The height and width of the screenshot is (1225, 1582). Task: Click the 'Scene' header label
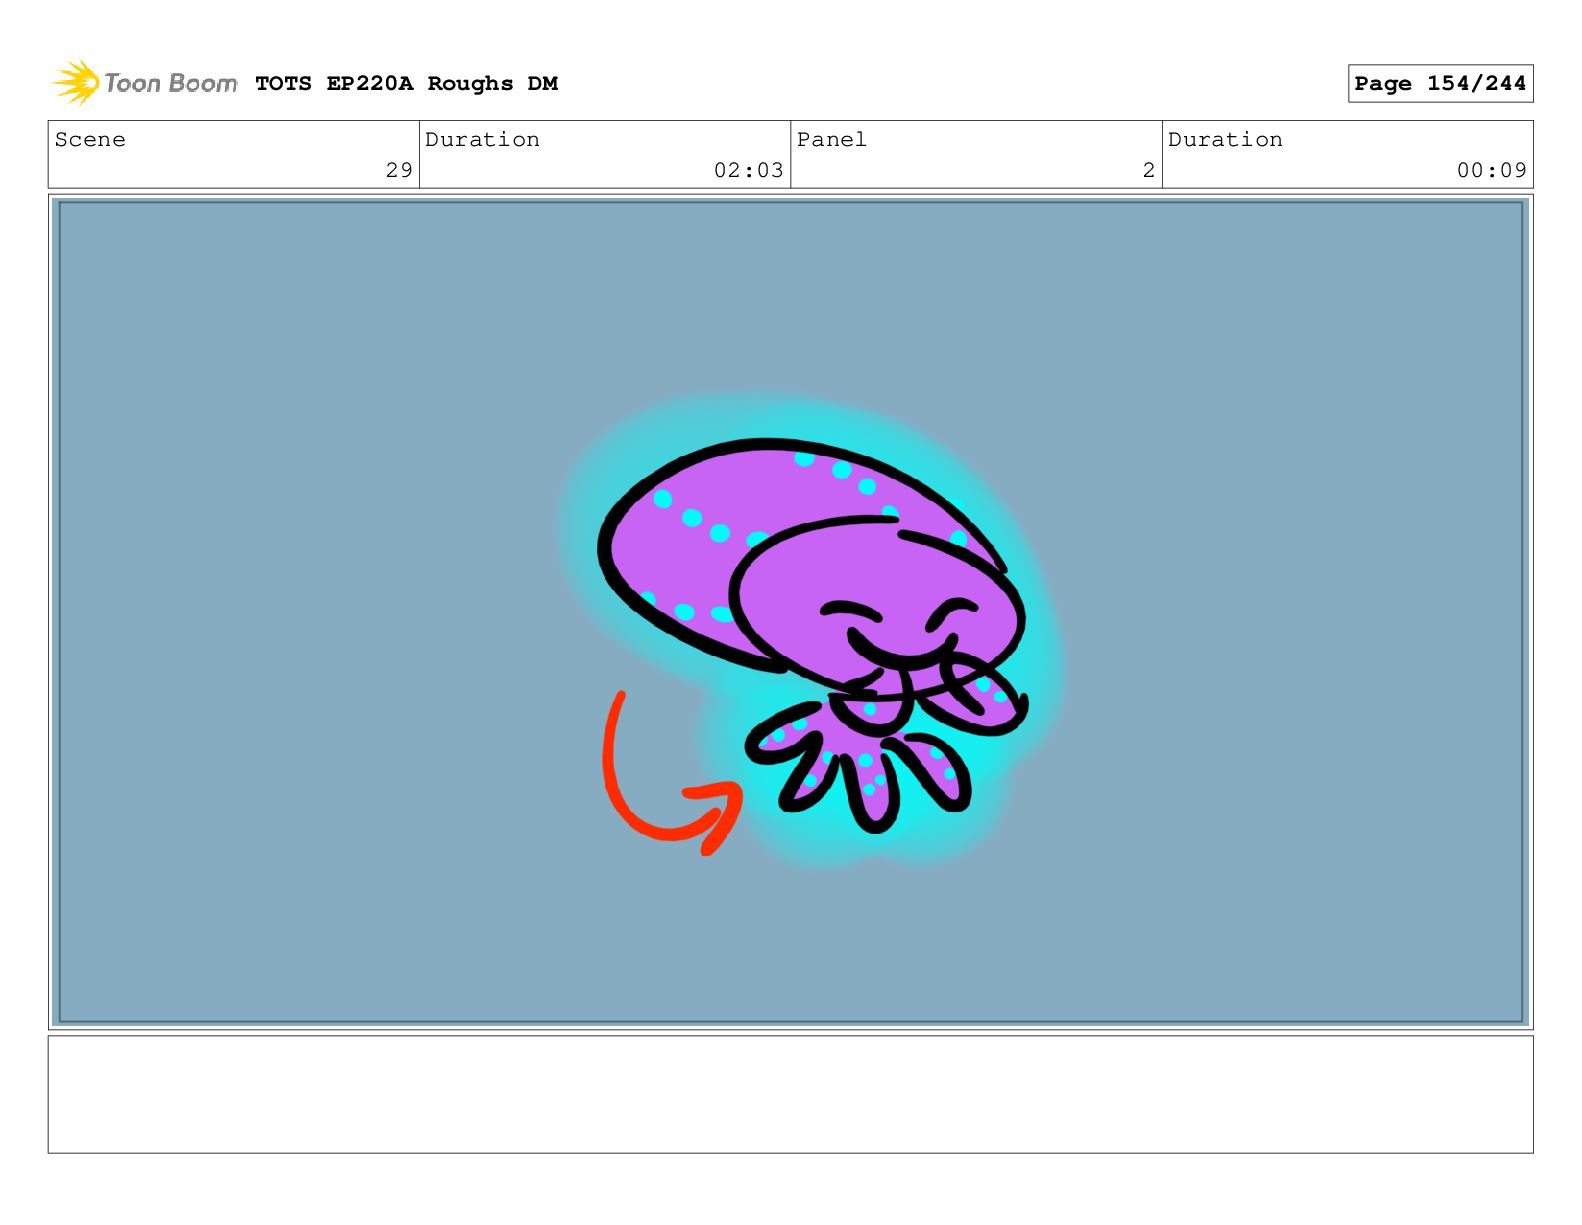click(x=90, y=140)
